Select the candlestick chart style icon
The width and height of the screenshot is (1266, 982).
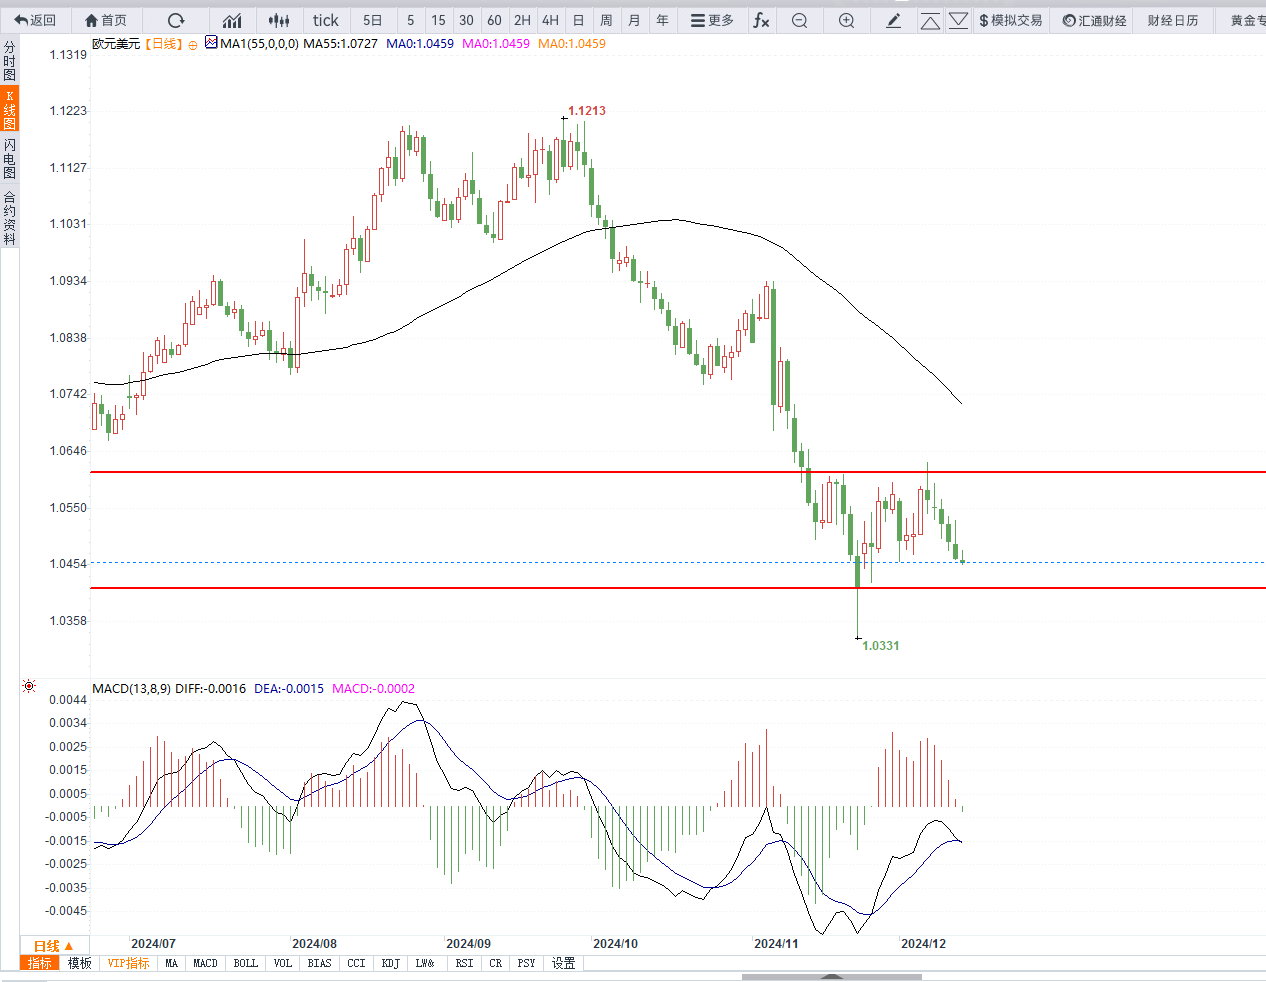279,20
